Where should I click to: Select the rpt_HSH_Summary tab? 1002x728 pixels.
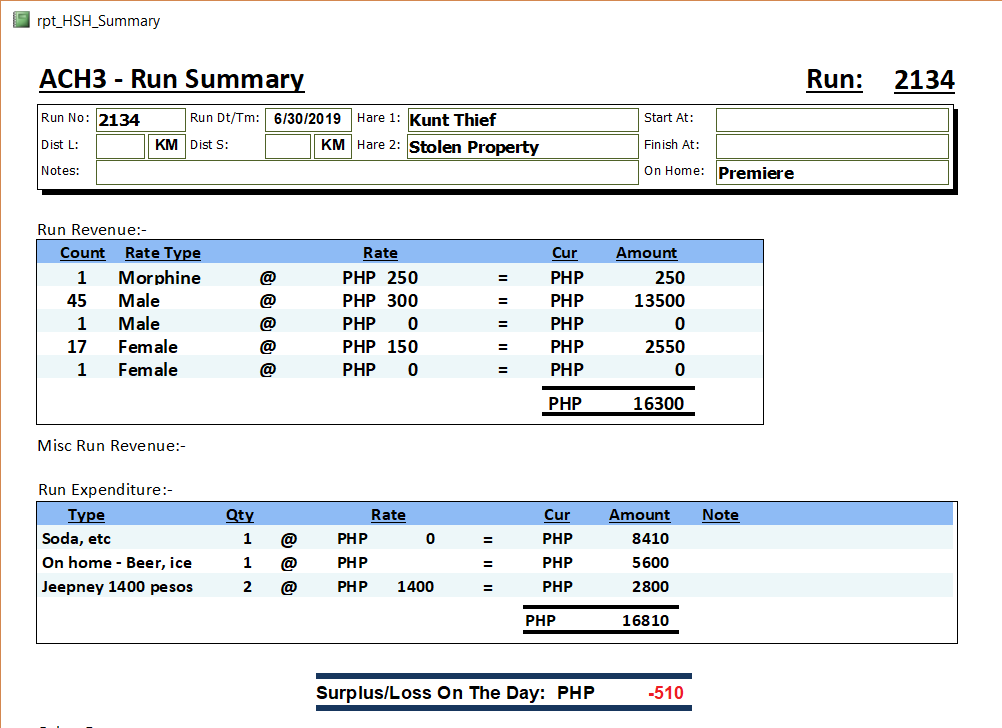(97, 20)
